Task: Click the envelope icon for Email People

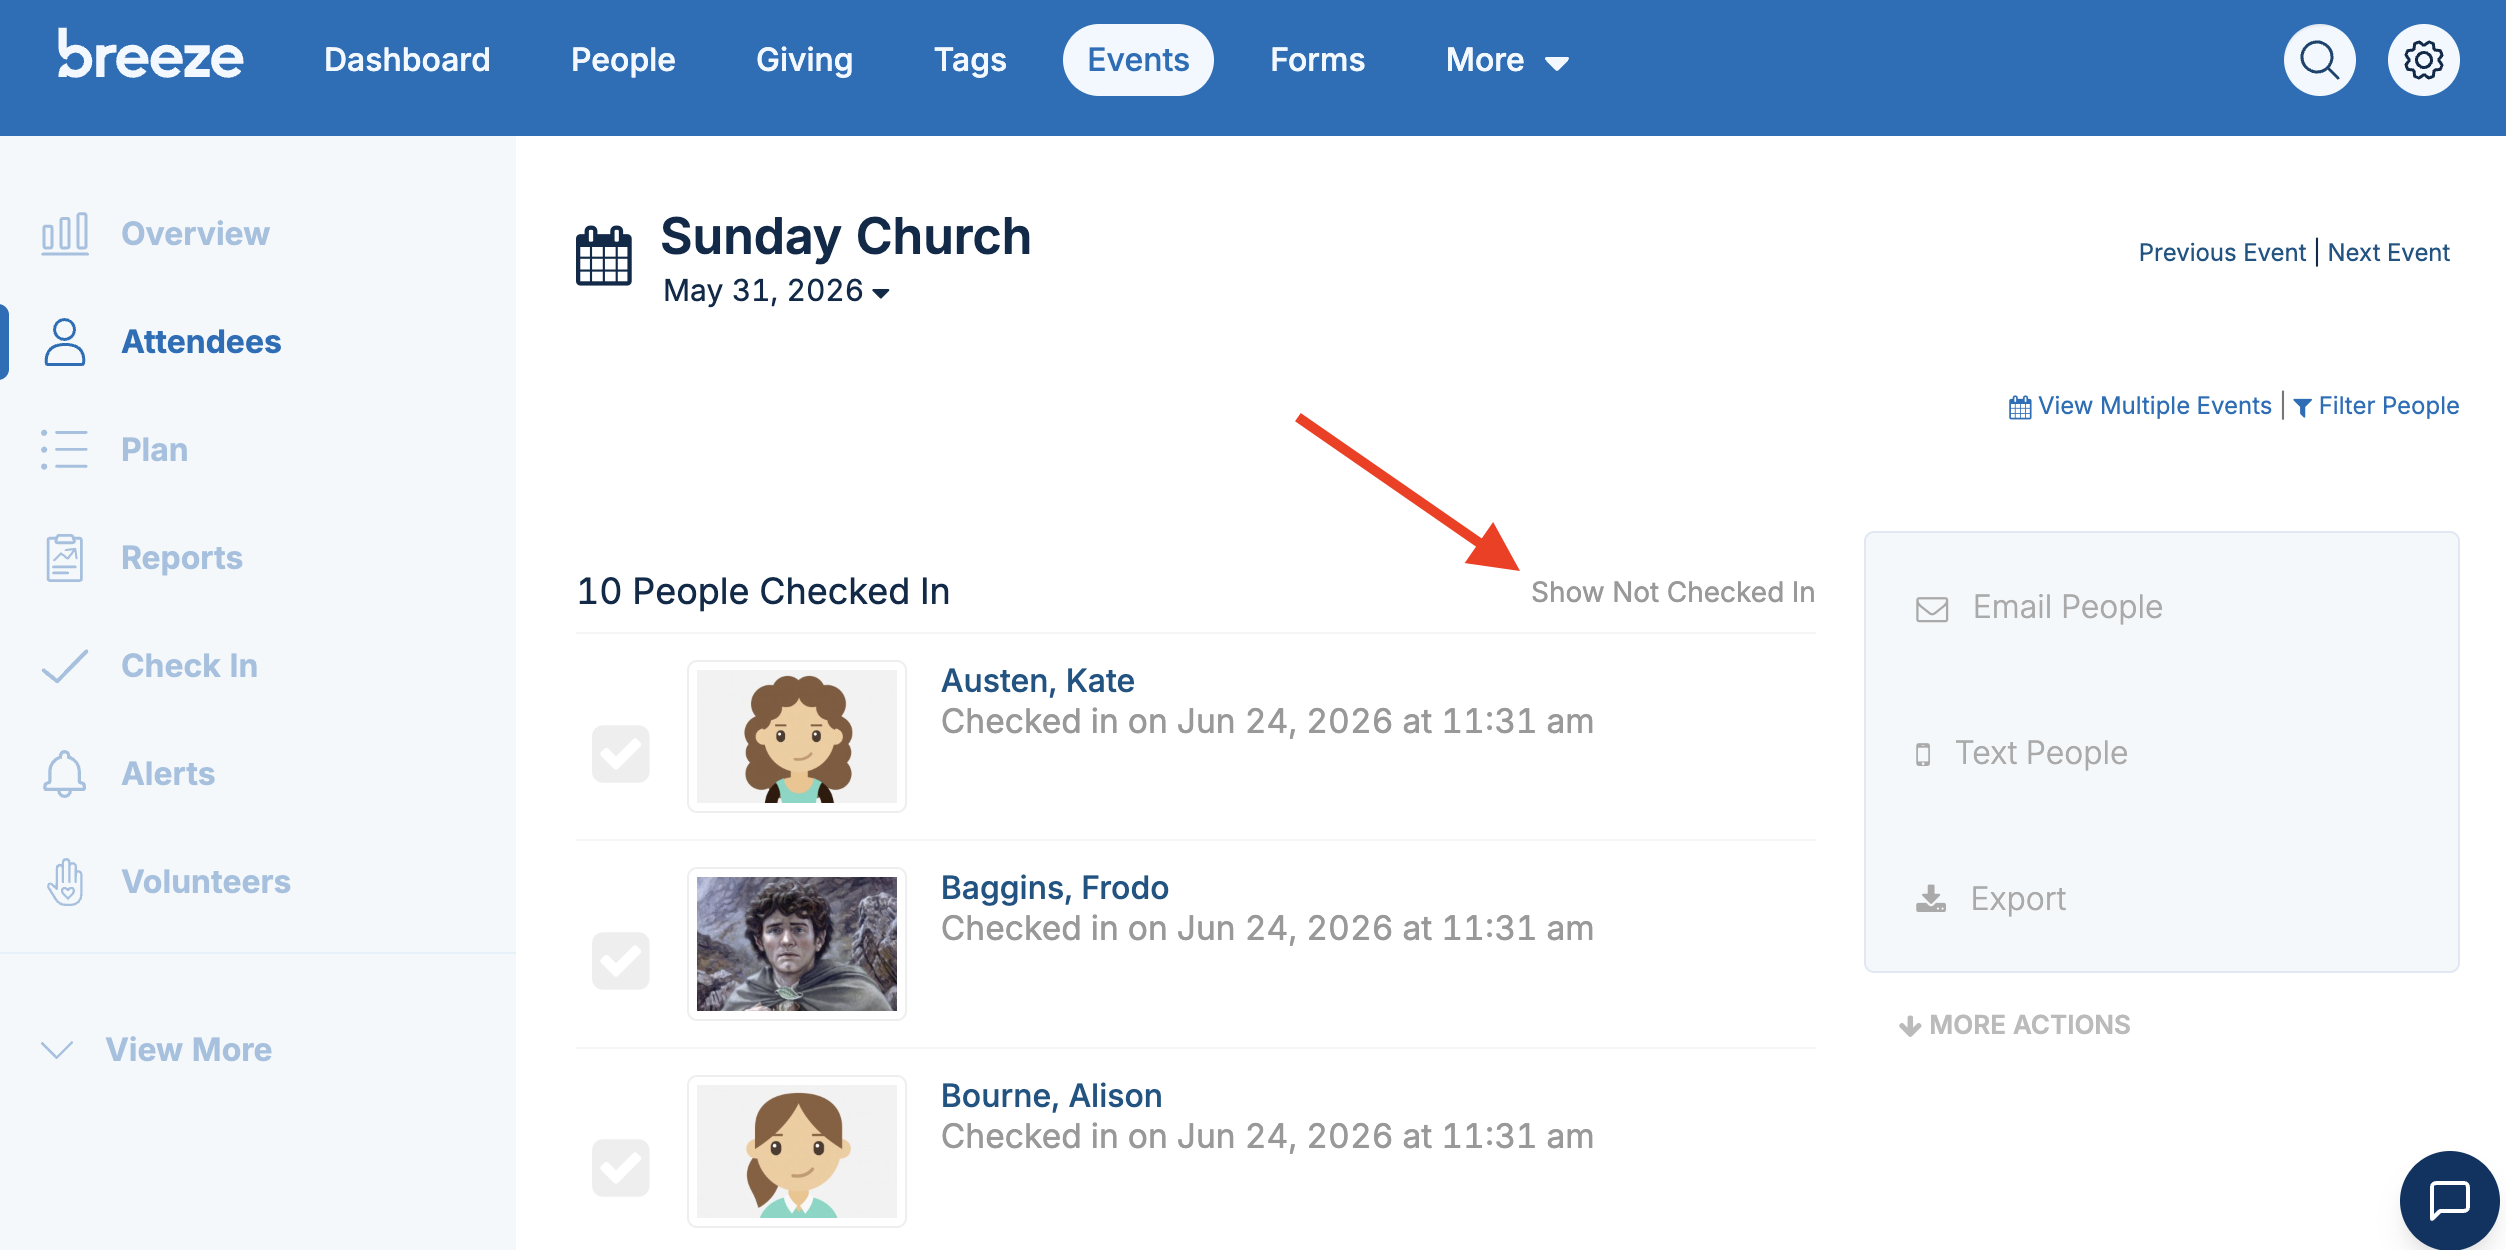Action: point(1932,609)
